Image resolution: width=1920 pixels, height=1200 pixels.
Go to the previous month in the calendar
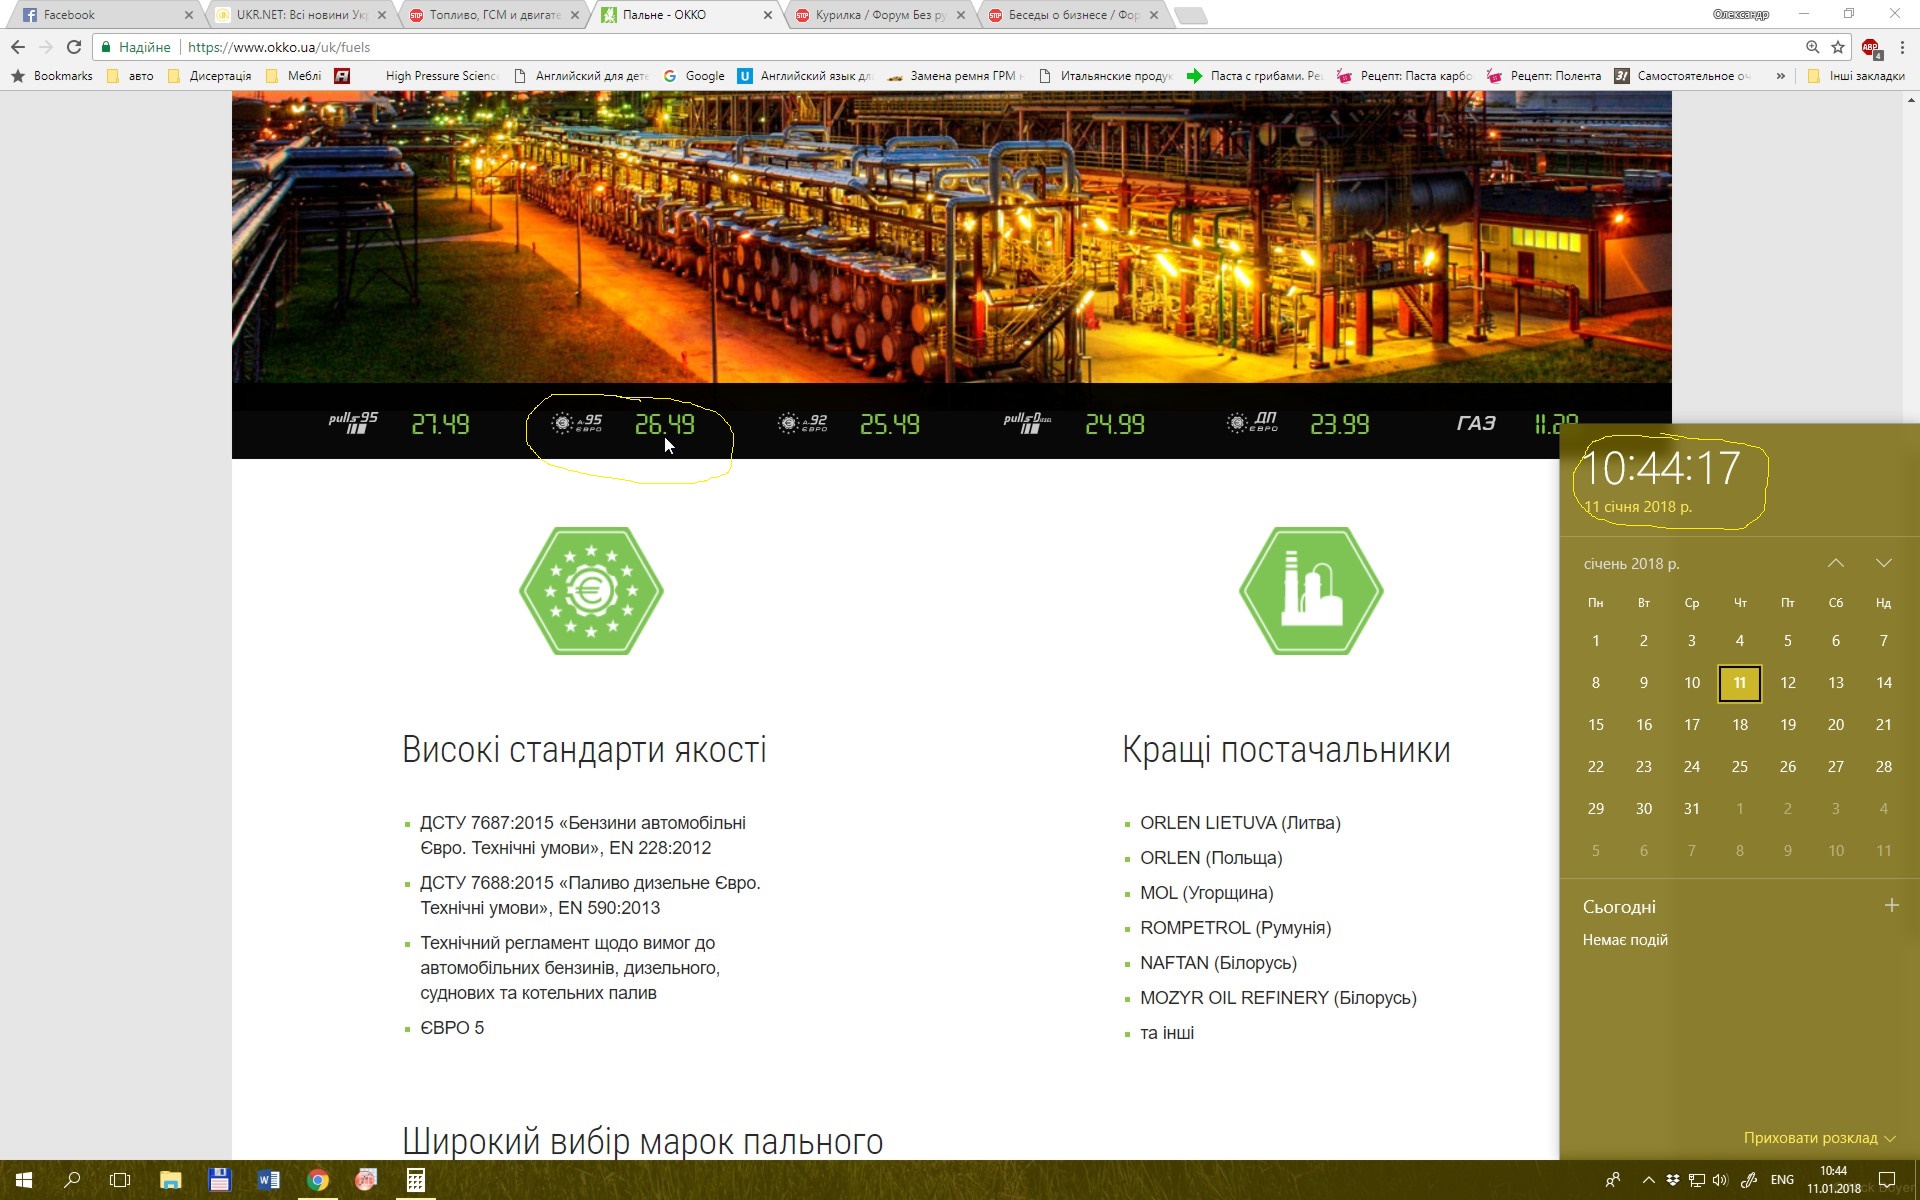coord(1835,563)
